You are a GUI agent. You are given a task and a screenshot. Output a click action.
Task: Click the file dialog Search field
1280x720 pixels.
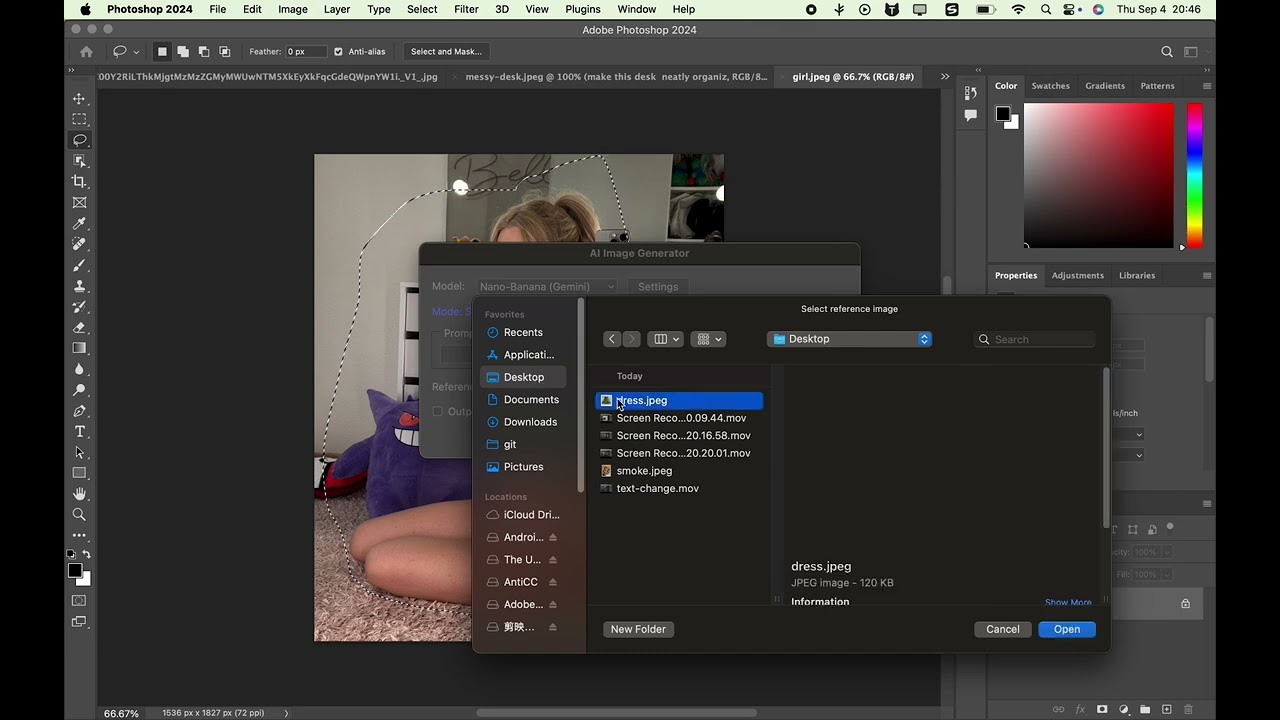click(1034, 339)
